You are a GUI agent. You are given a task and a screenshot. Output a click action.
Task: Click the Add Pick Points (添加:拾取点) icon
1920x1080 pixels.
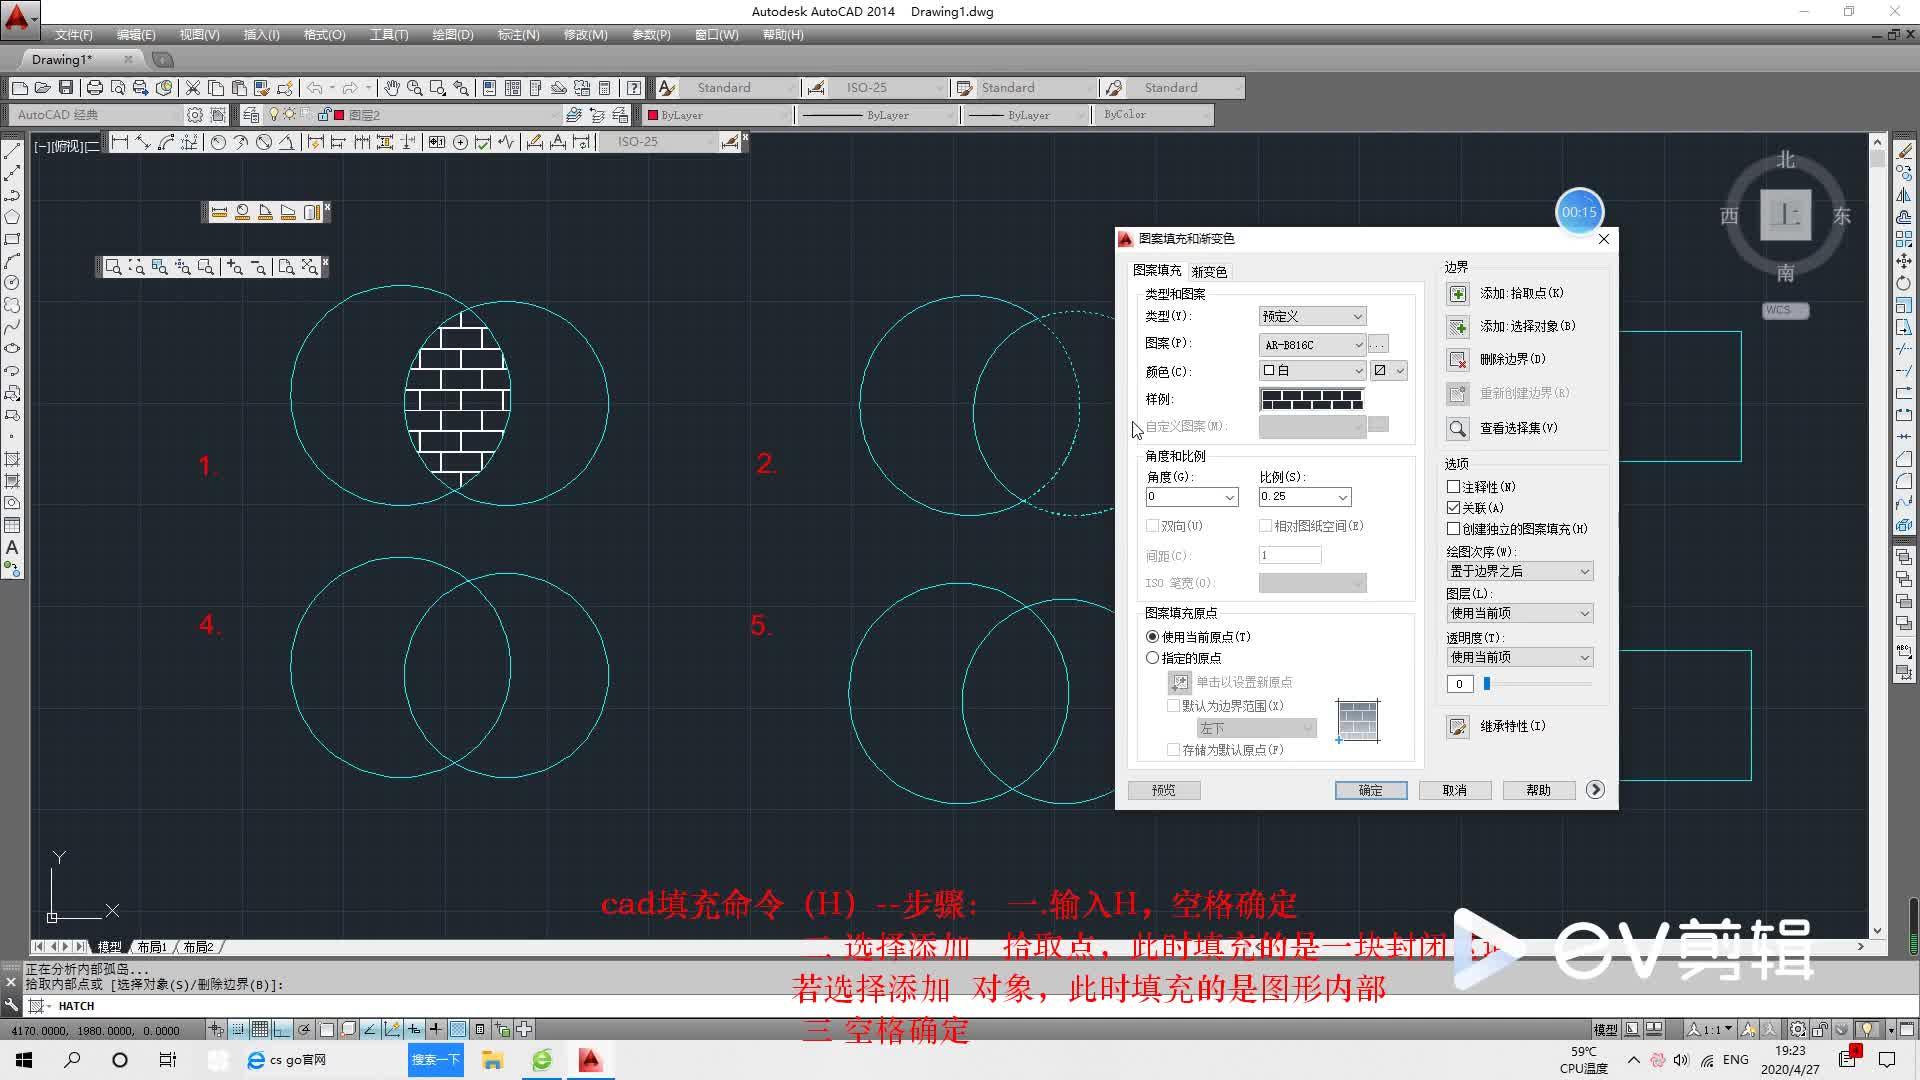1458,294
